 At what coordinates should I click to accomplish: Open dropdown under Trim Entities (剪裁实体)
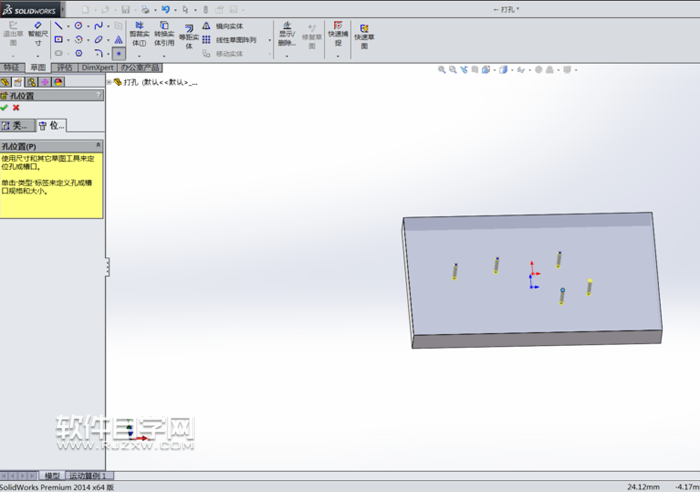click(x=139, y=56)
